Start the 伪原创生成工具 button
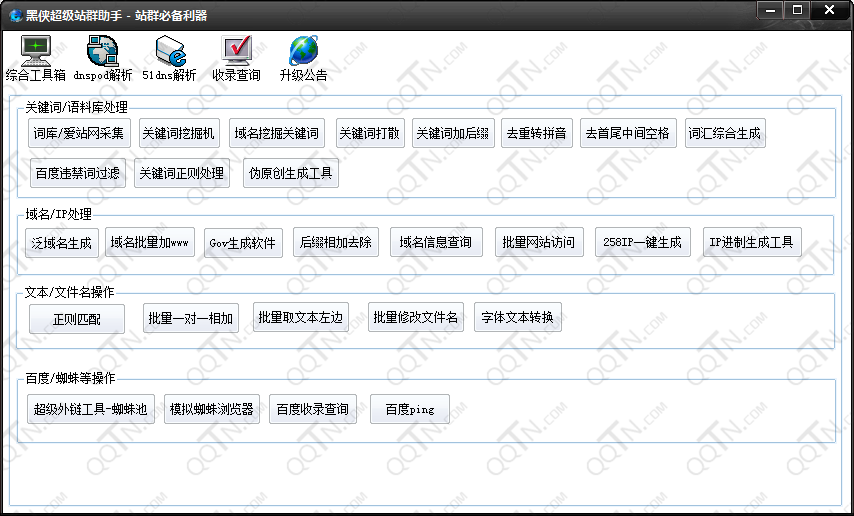Viewport: 854px width, 516px height. coord(291,173)
